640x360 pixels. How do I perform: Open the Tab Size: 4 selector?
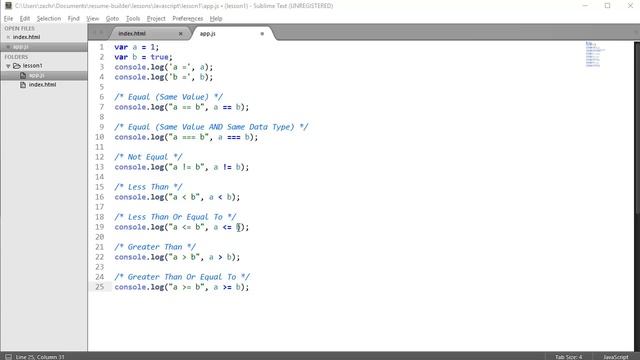569,357
